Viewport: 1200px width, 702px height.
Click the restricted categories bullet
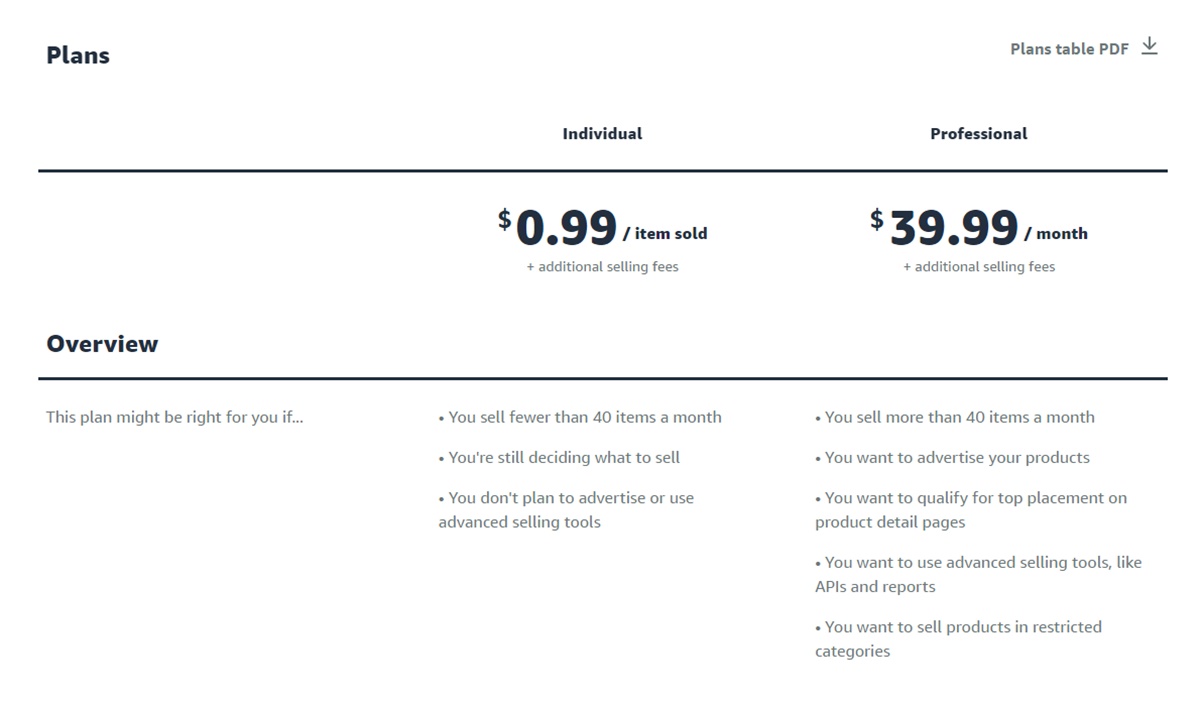(958, 638)
